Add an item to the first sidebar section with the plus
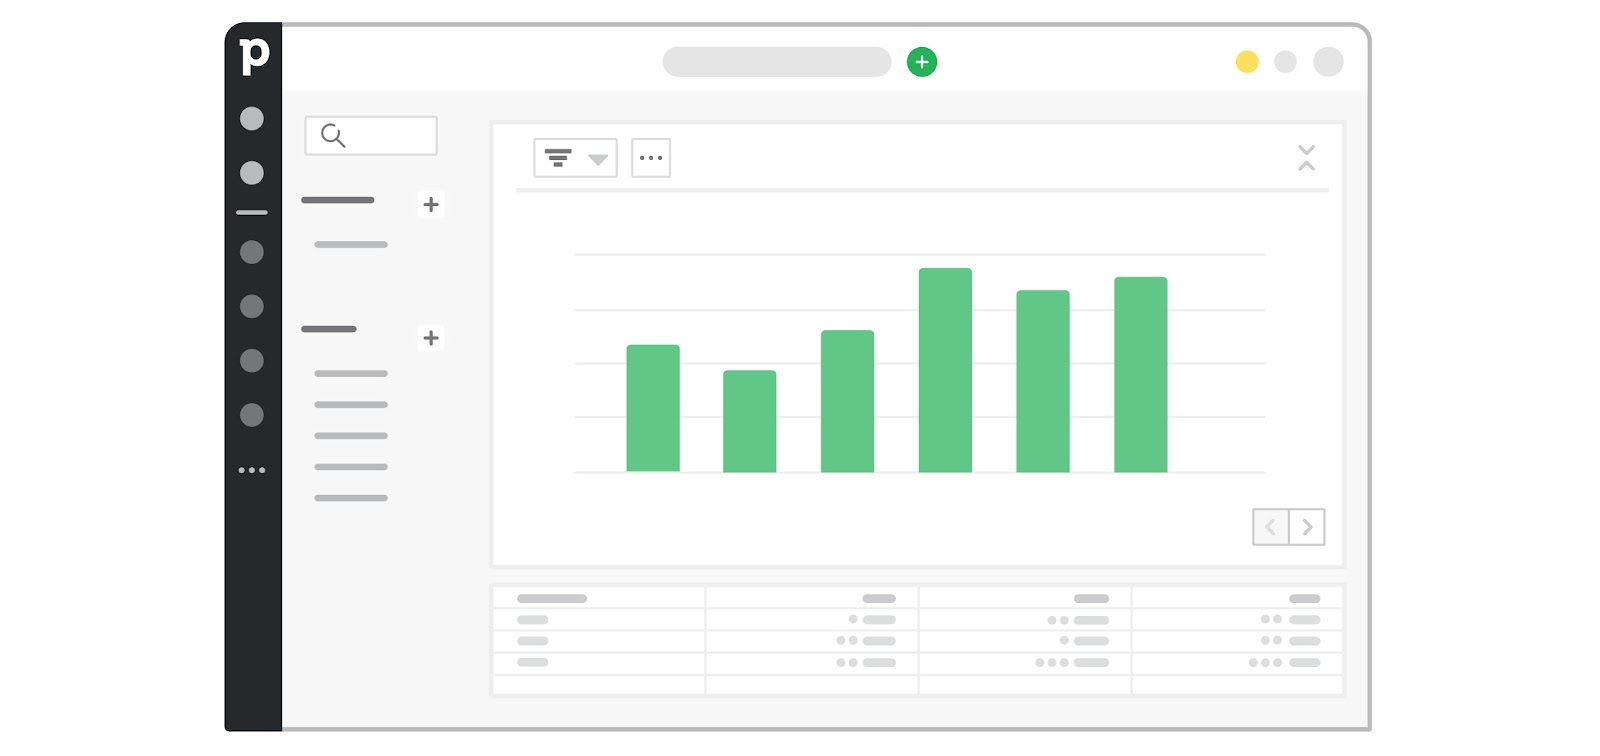 431,205
